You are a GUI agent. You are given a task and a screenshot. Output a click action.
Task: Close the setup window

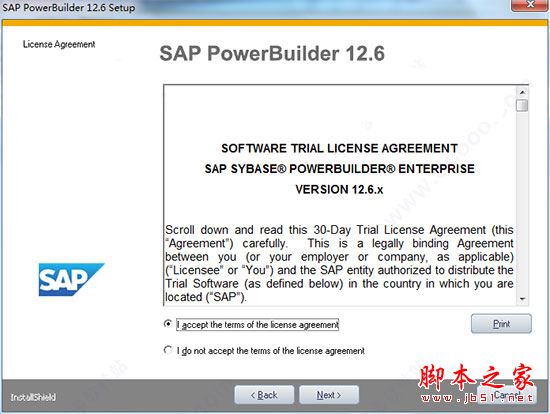click(530, 5)
